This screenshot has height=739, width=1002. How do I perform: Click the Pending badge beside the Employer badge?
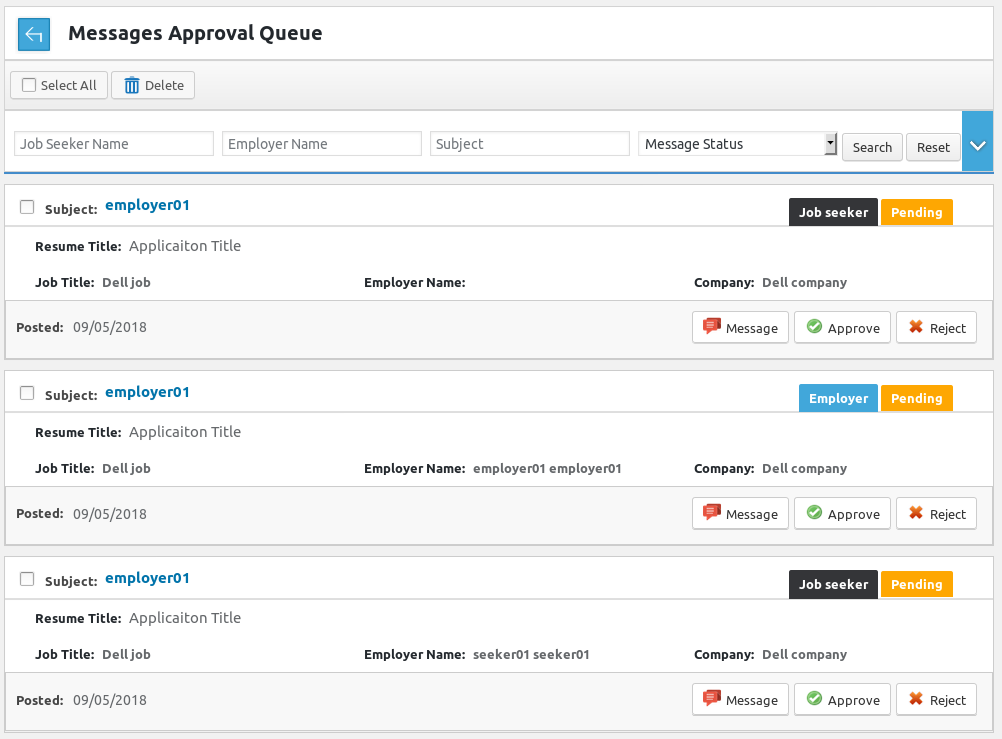pos(916,398)
